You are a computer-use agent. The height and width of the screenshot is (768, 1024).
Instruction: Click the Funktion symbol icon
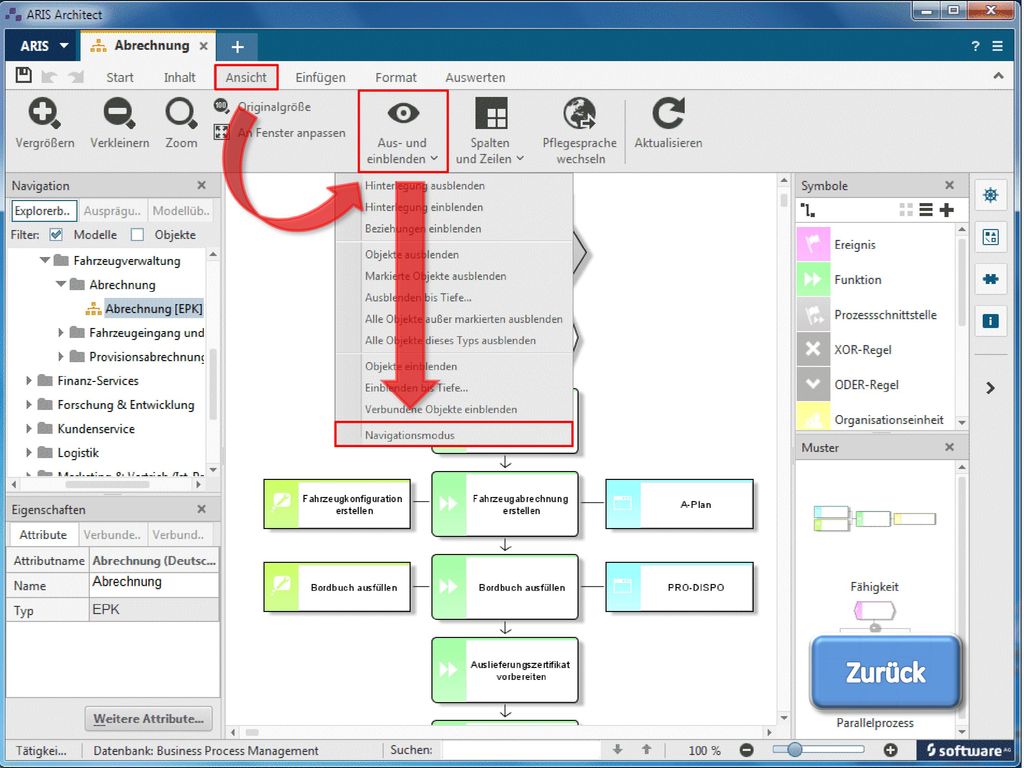coord(813,280)
